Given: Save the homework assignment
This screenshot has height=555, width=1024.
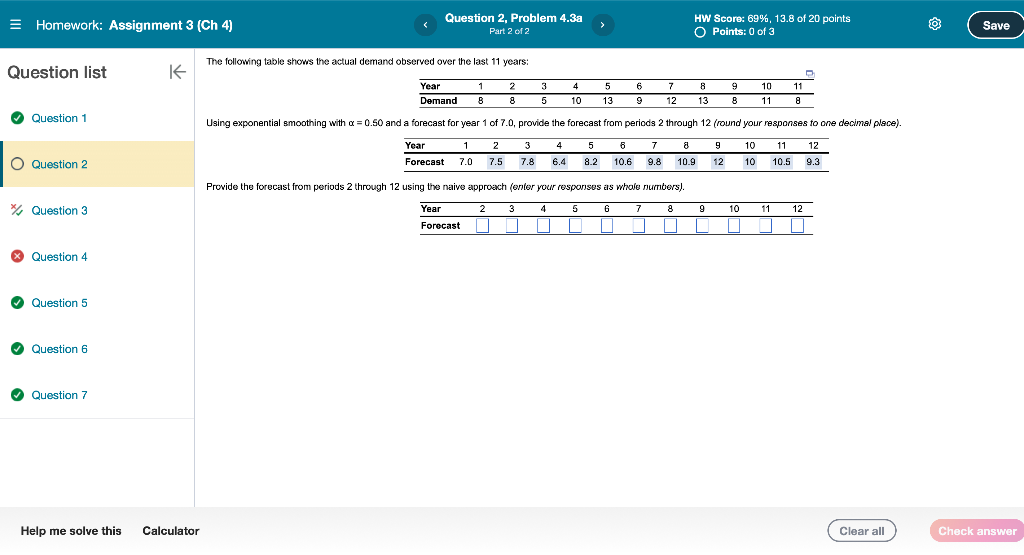Looking at the screenshot, I should click(995, 25).
